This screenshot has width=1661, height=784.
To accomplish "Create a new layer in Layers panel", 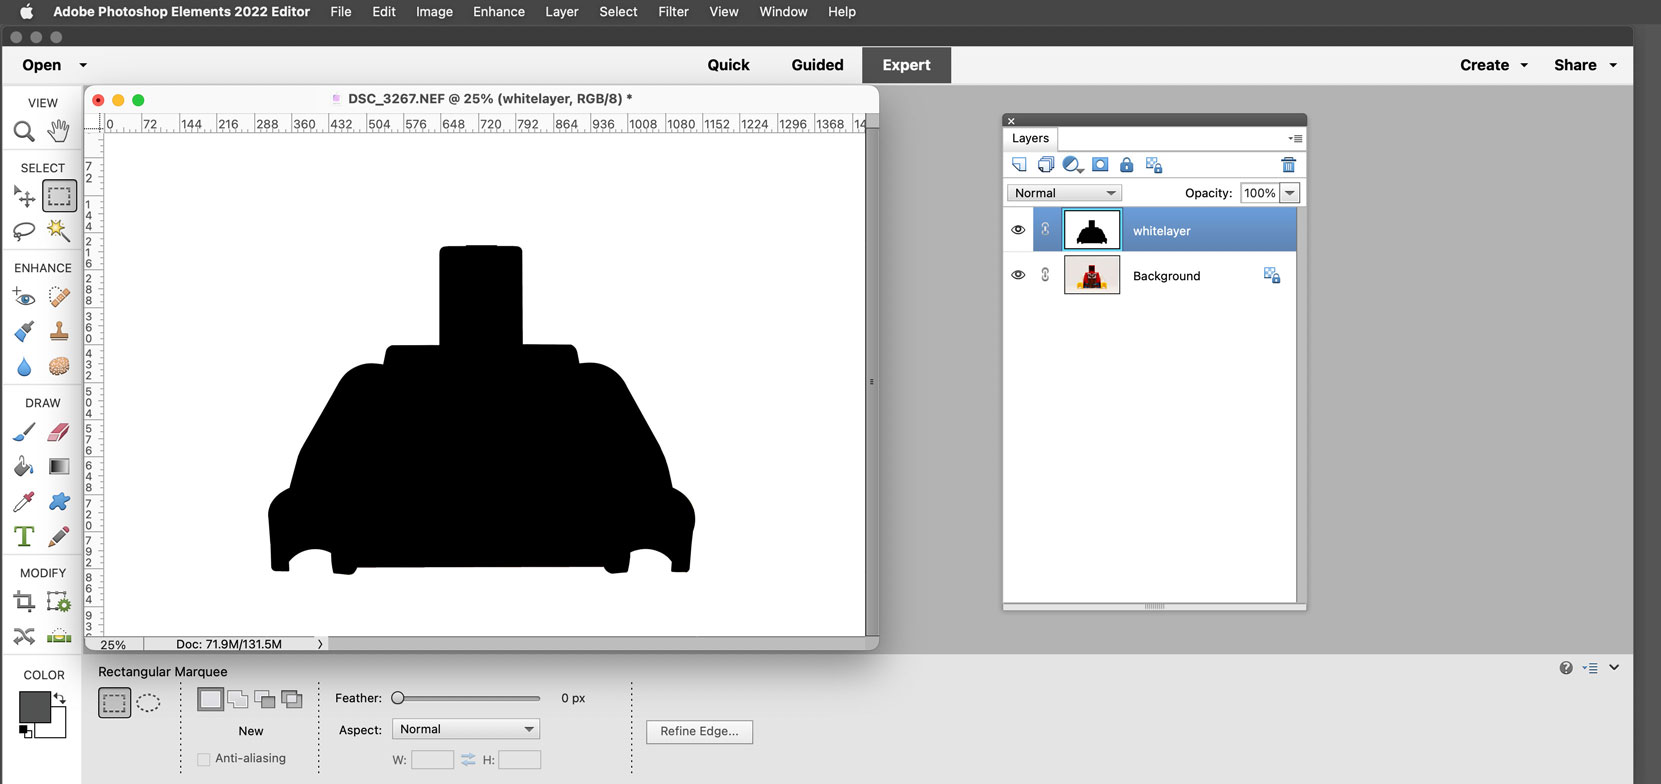I will [1019, 165].
